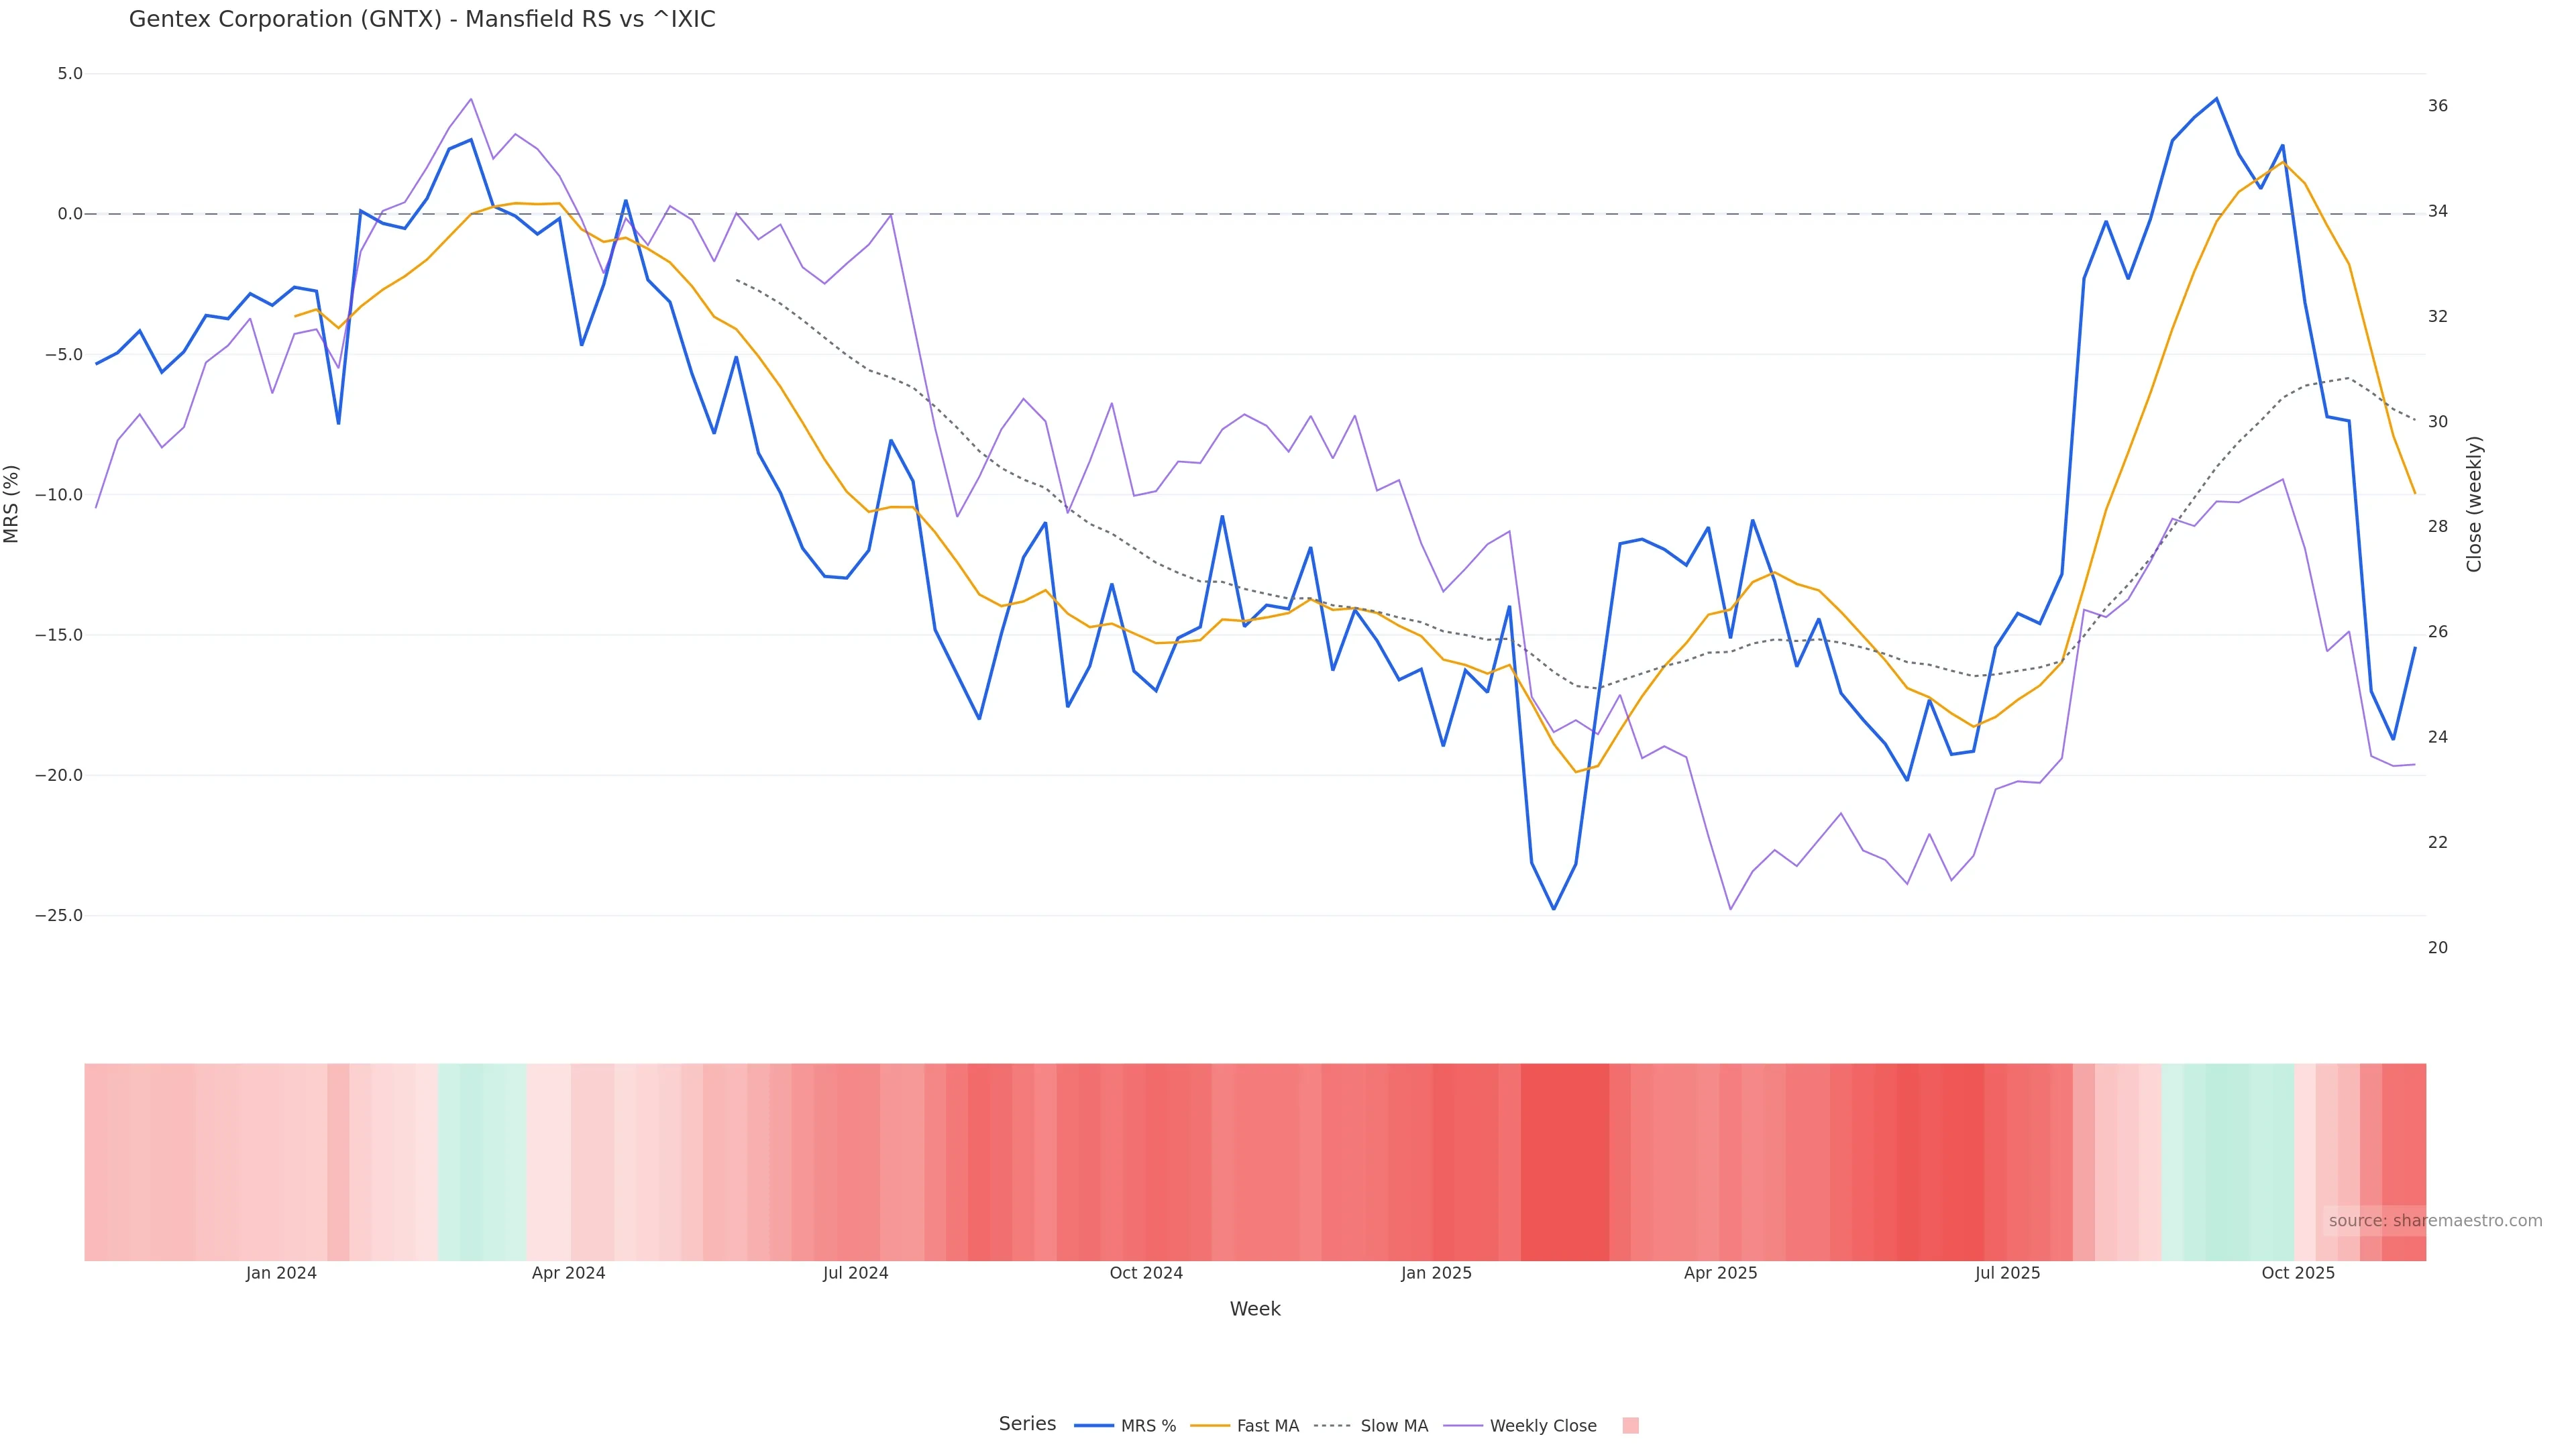The width and height of the screenshot is (2576, 1449).
Task: Click the Week x-axis title
Action: [x=1255, y=1309]
